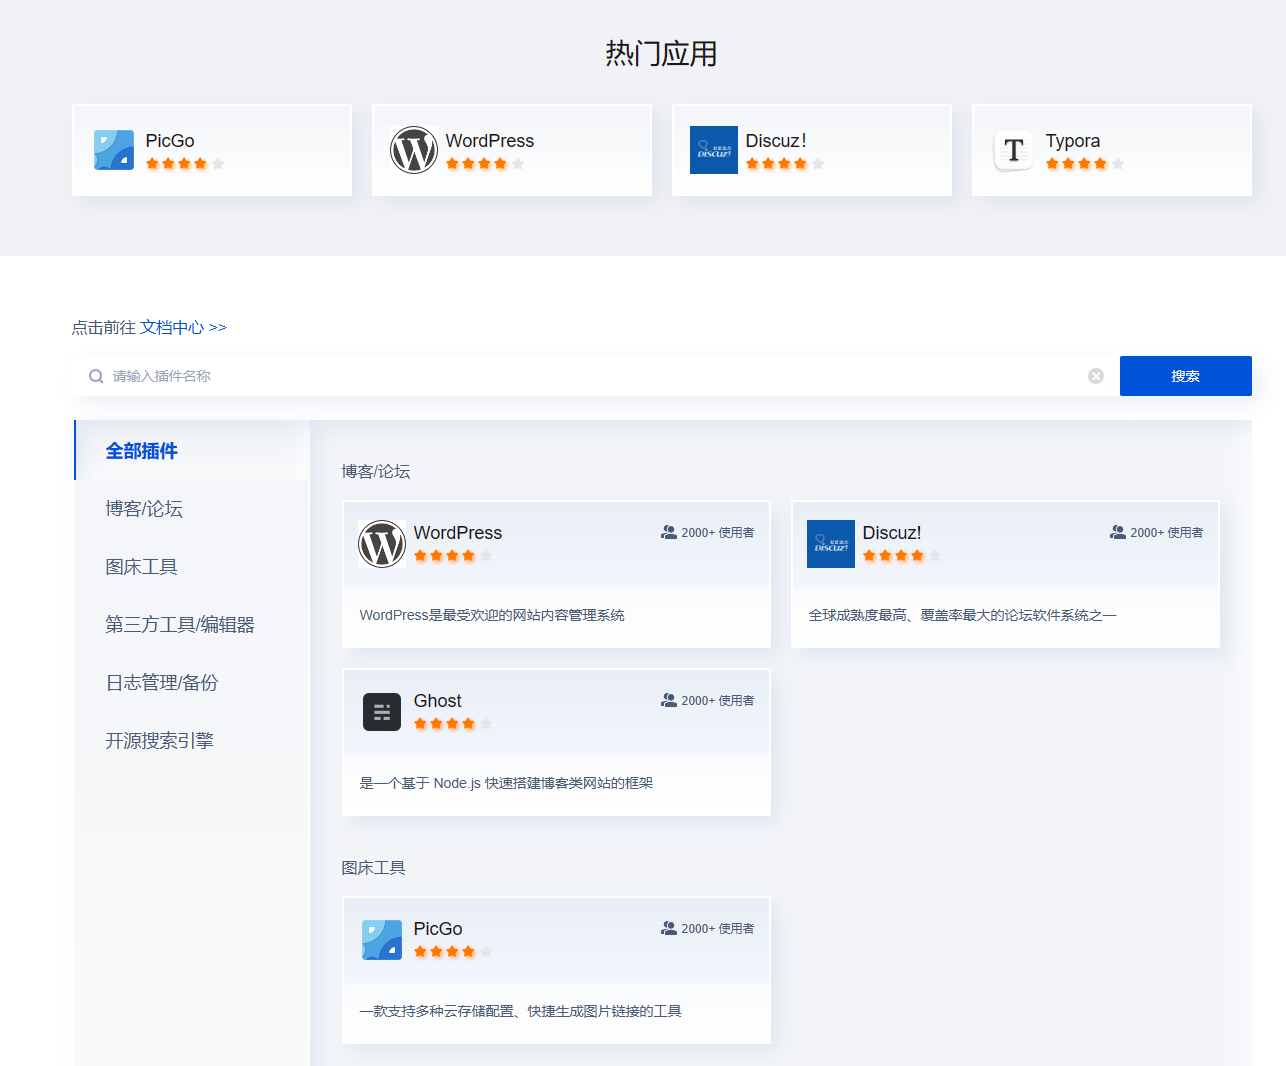Click the users icon on PicGo card
Image resolution: width=1286 pixels, height=1066 pixels.
[x=669, y=928]
